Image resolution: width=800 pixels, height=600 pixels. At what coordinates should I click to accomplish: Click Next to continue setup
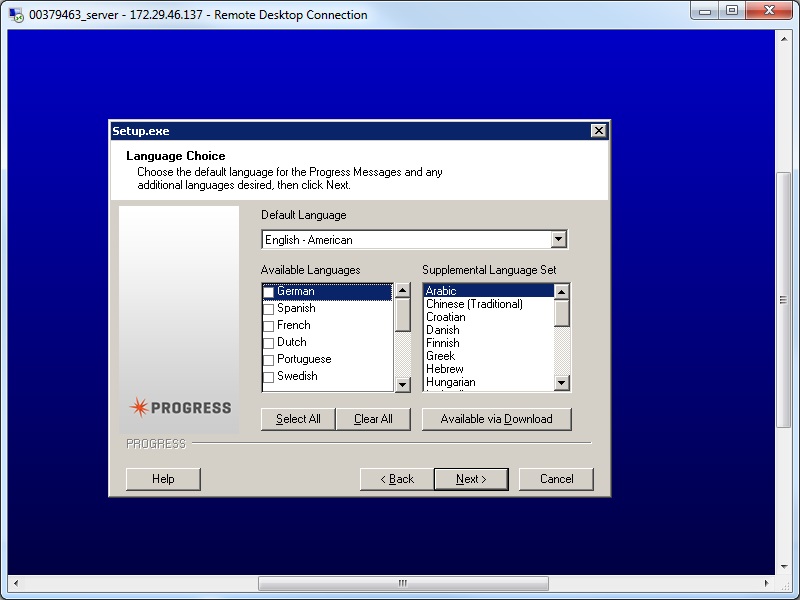tap(471, 479)
